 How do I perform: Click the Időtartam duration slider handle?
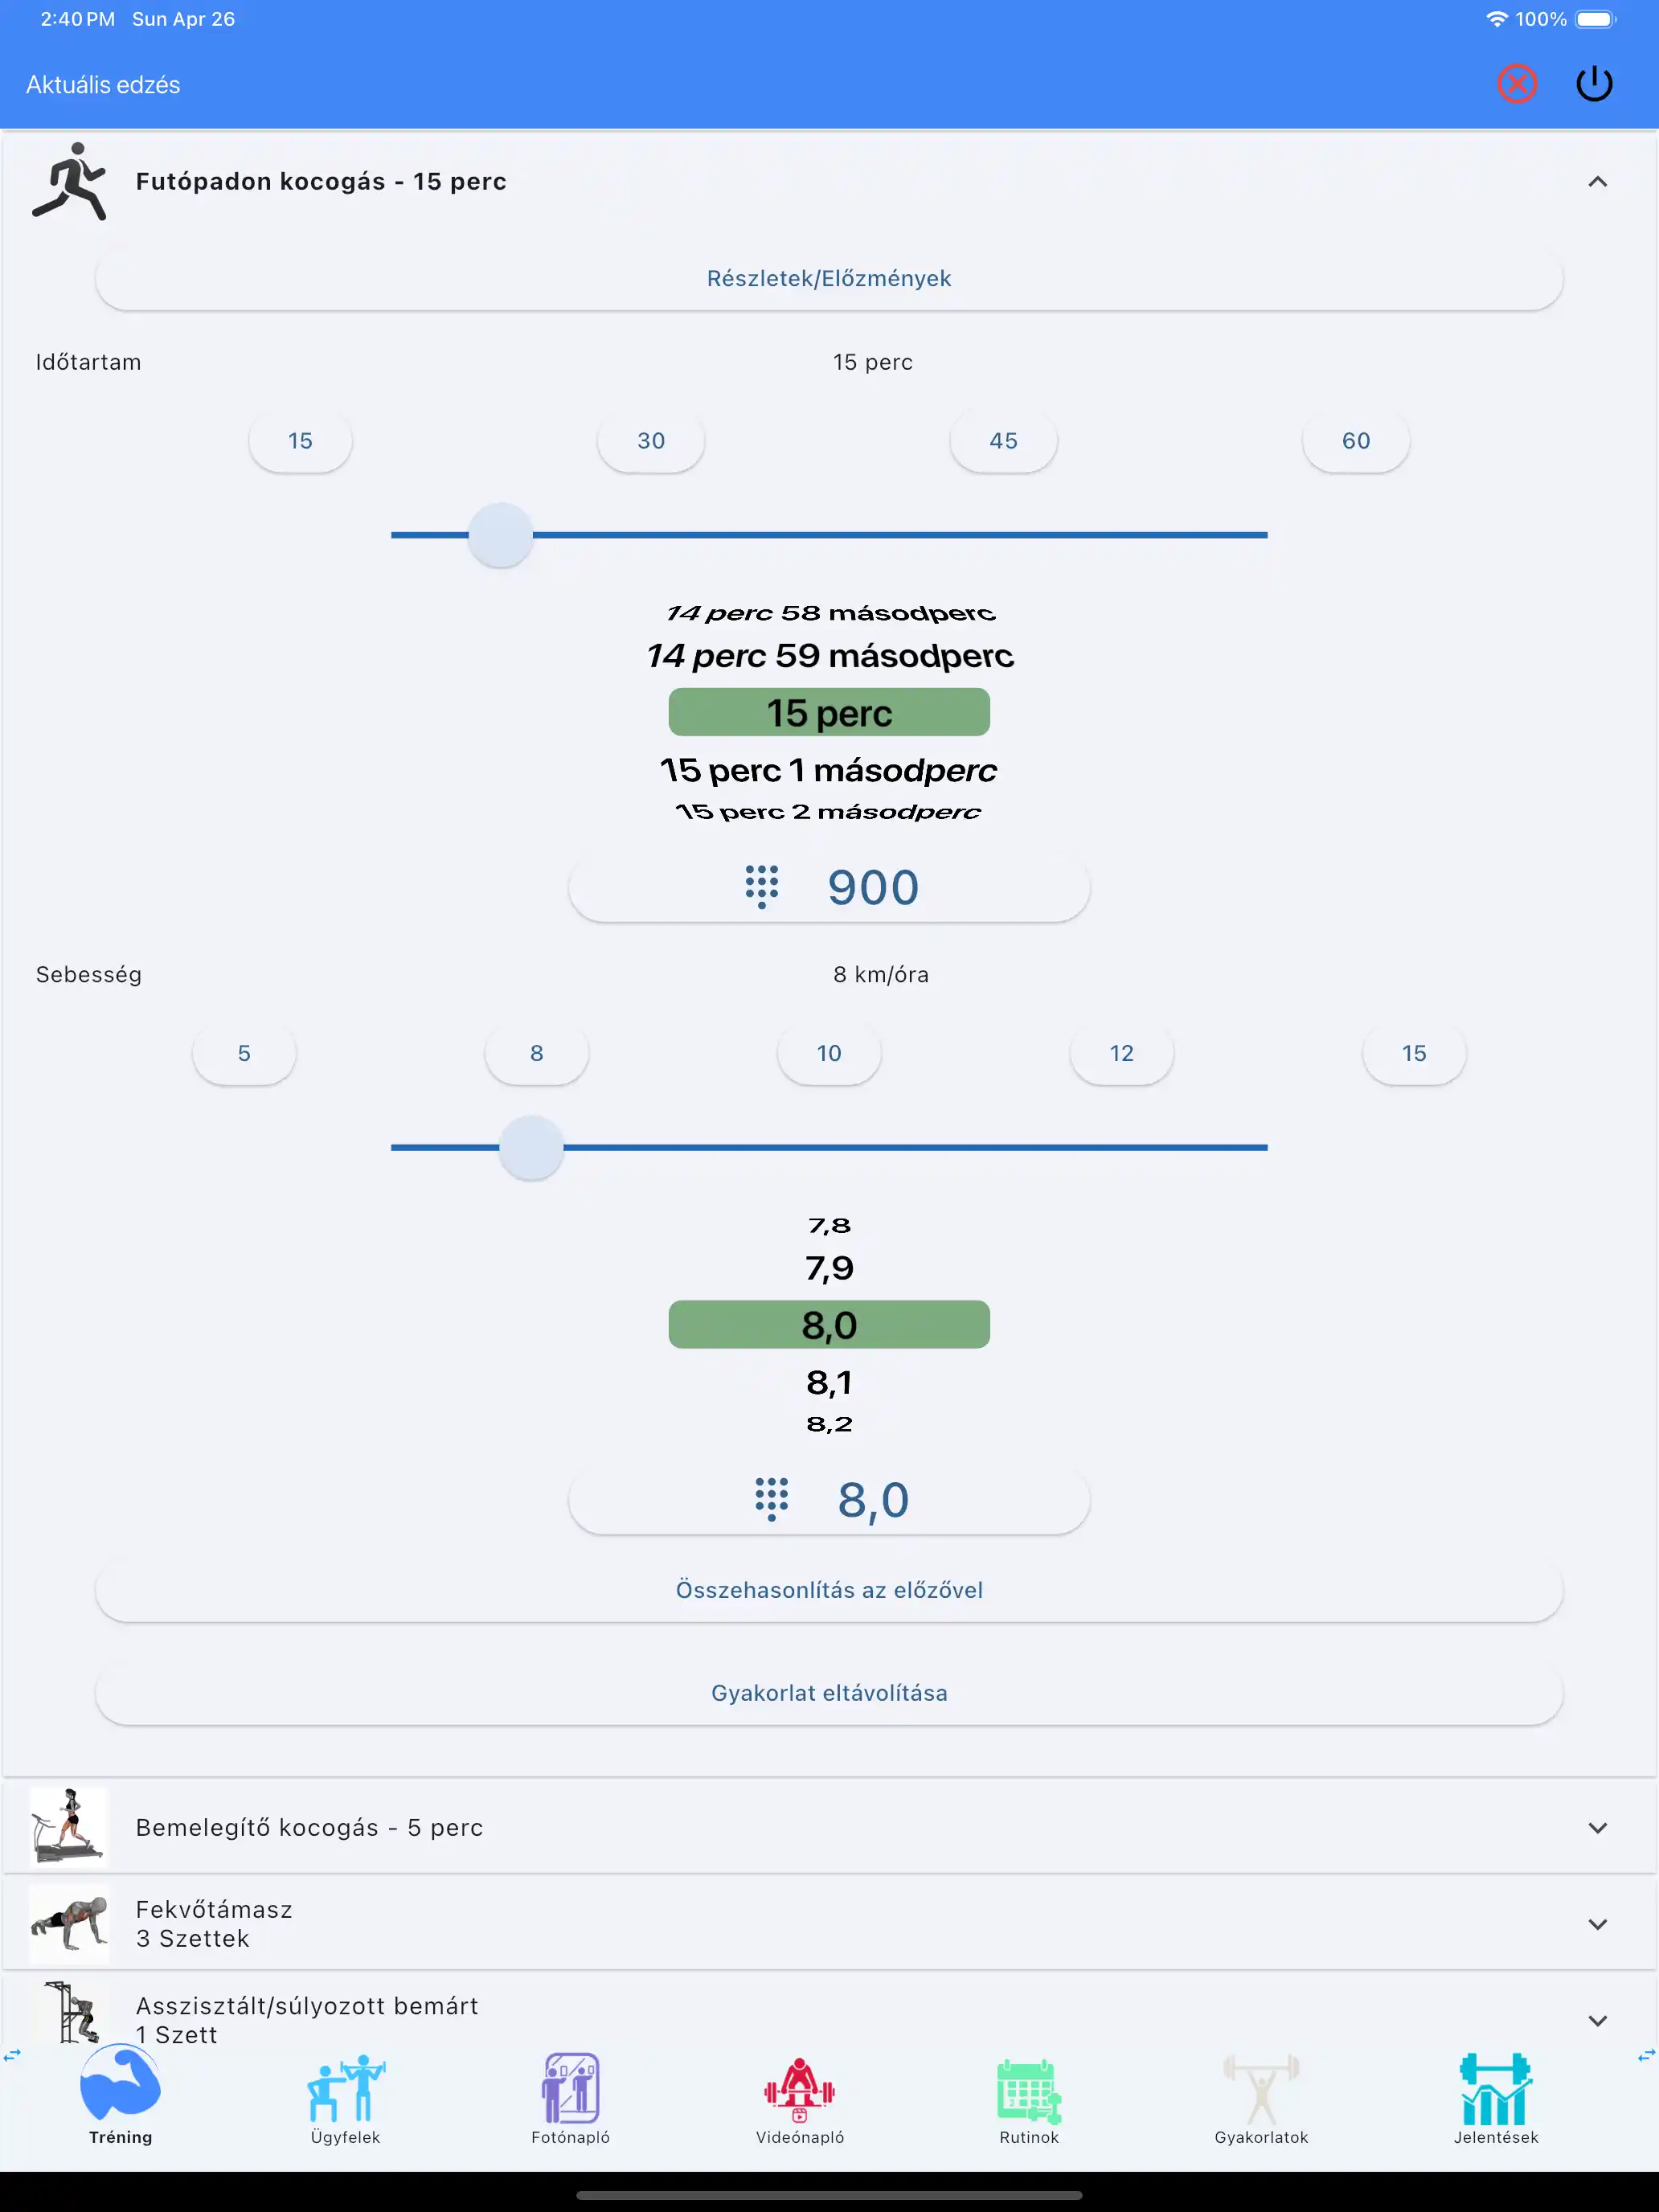pyautogui.click(x=500, y=535)
